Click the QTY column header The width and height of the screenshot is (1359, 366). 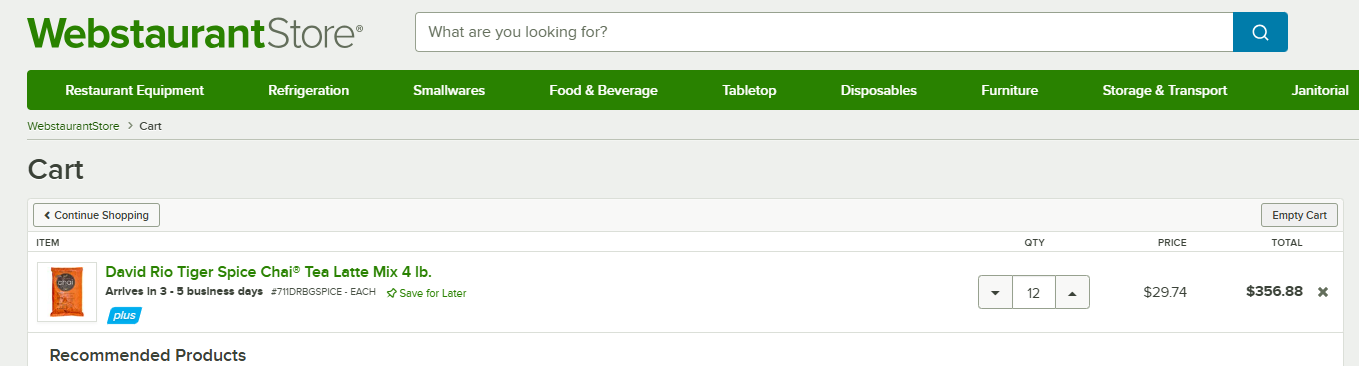[1034, 242]
